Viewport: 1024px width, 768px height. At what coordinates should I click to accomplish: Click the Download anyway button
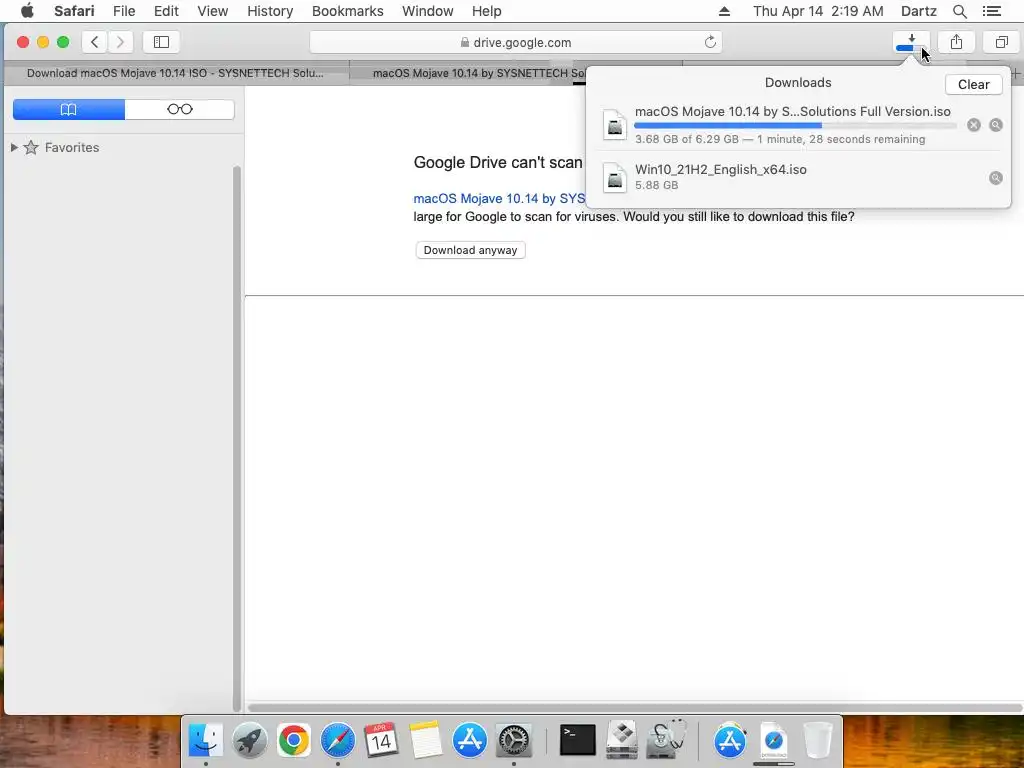470,250
